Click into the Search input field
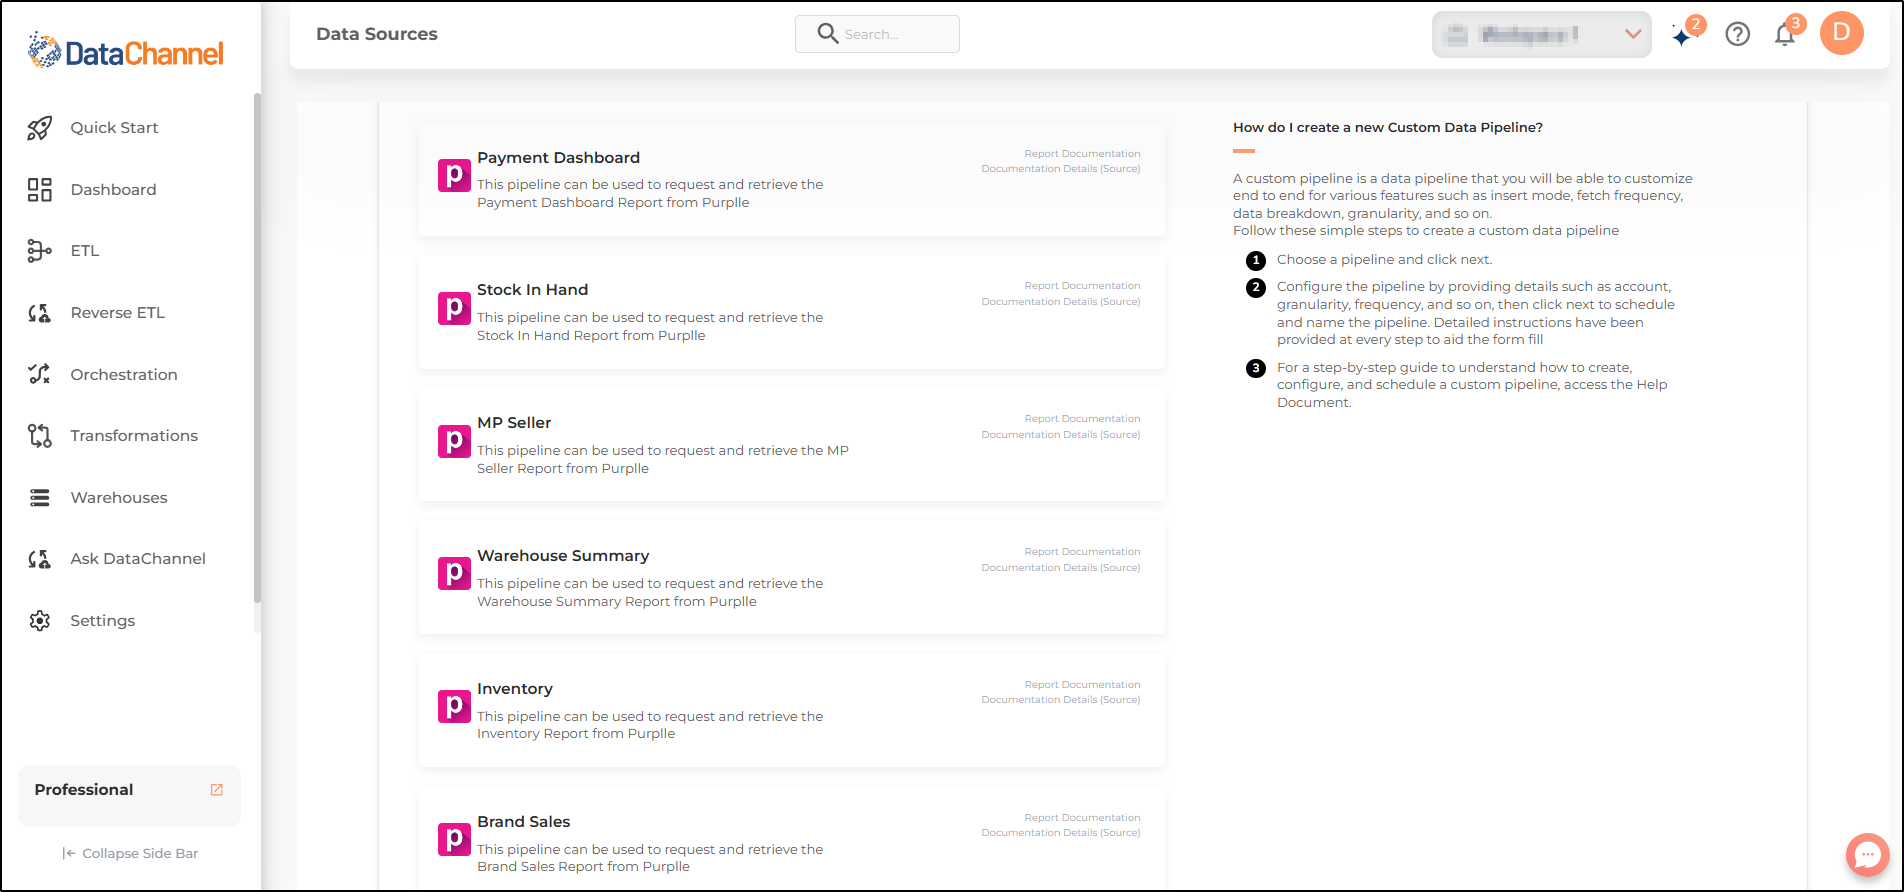 click(877, 34)
